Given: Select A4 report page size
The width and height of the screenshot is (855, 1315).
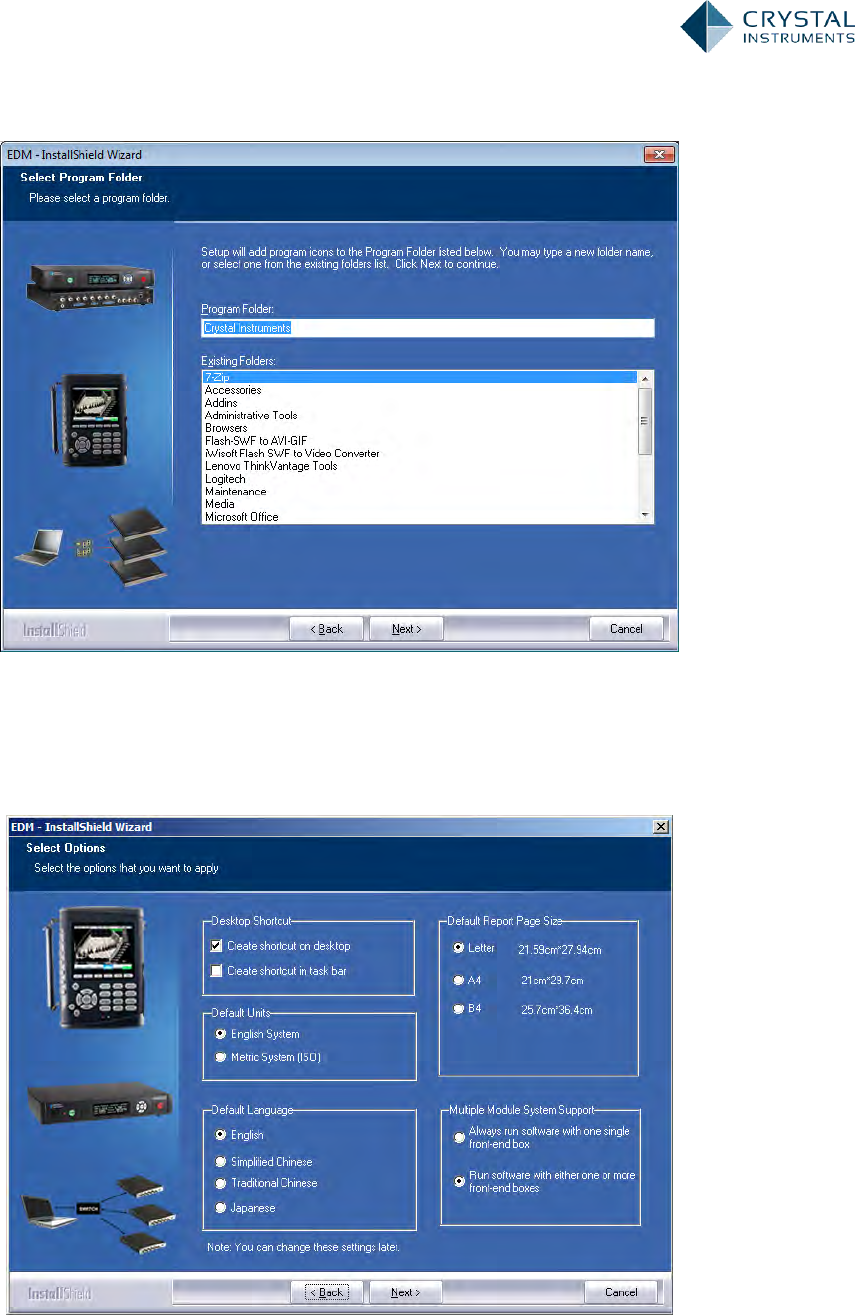Looking at the screenshot, I should (459, 980).
